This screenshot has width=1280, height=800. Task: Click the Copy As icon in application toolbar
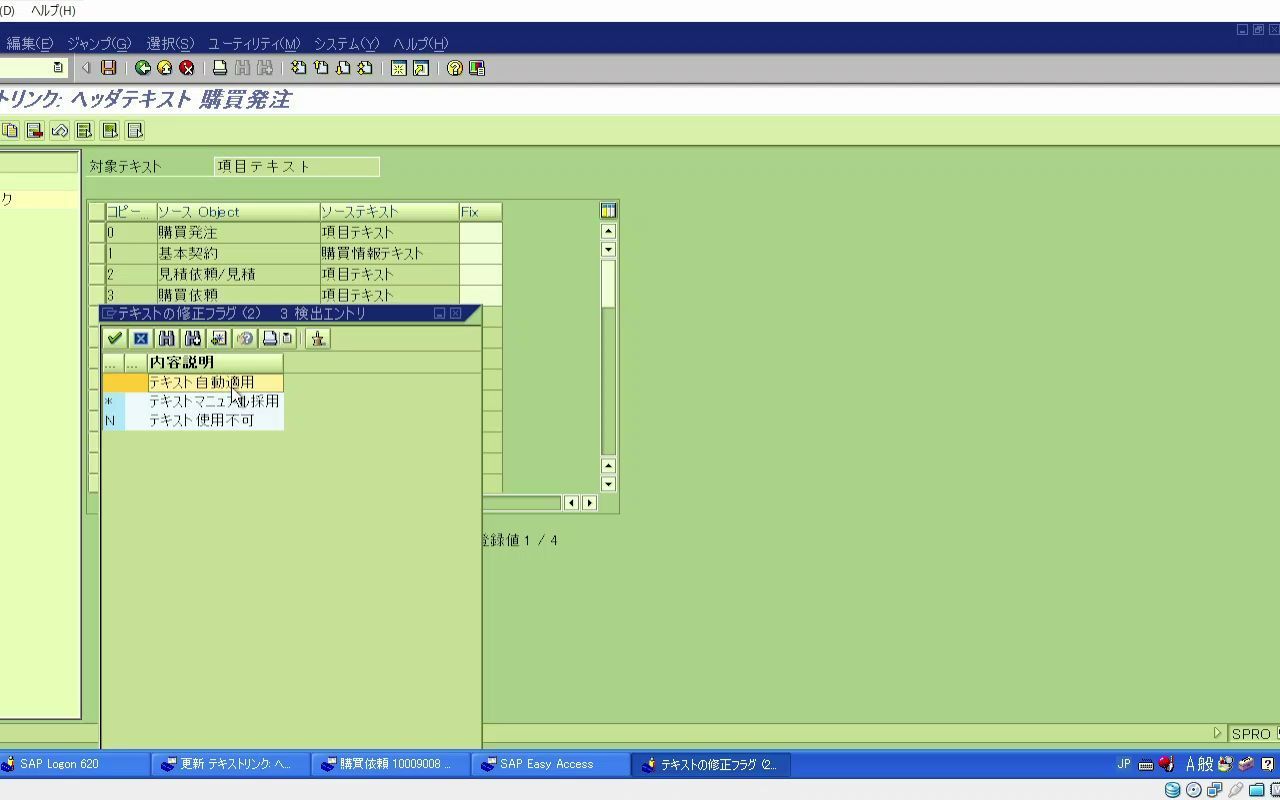(10, 130)
